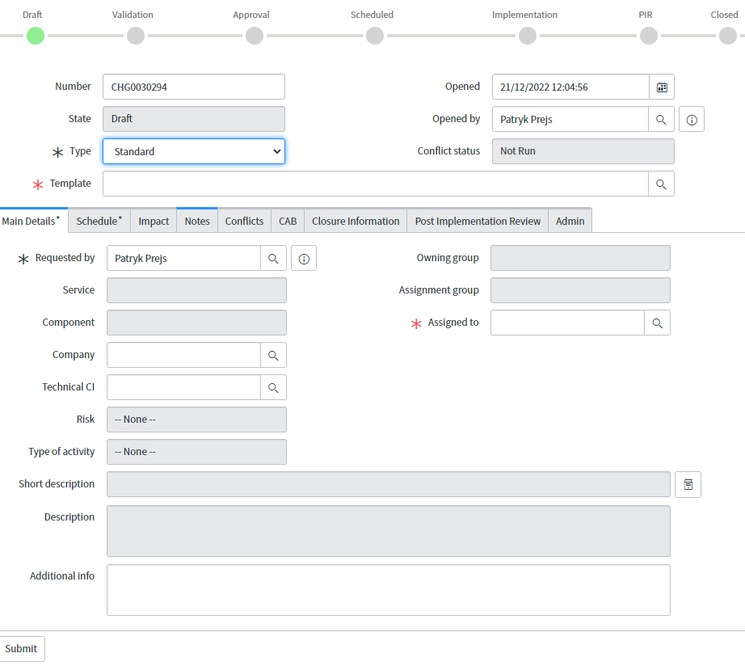Click the State field showing Draft

[194, 119]
